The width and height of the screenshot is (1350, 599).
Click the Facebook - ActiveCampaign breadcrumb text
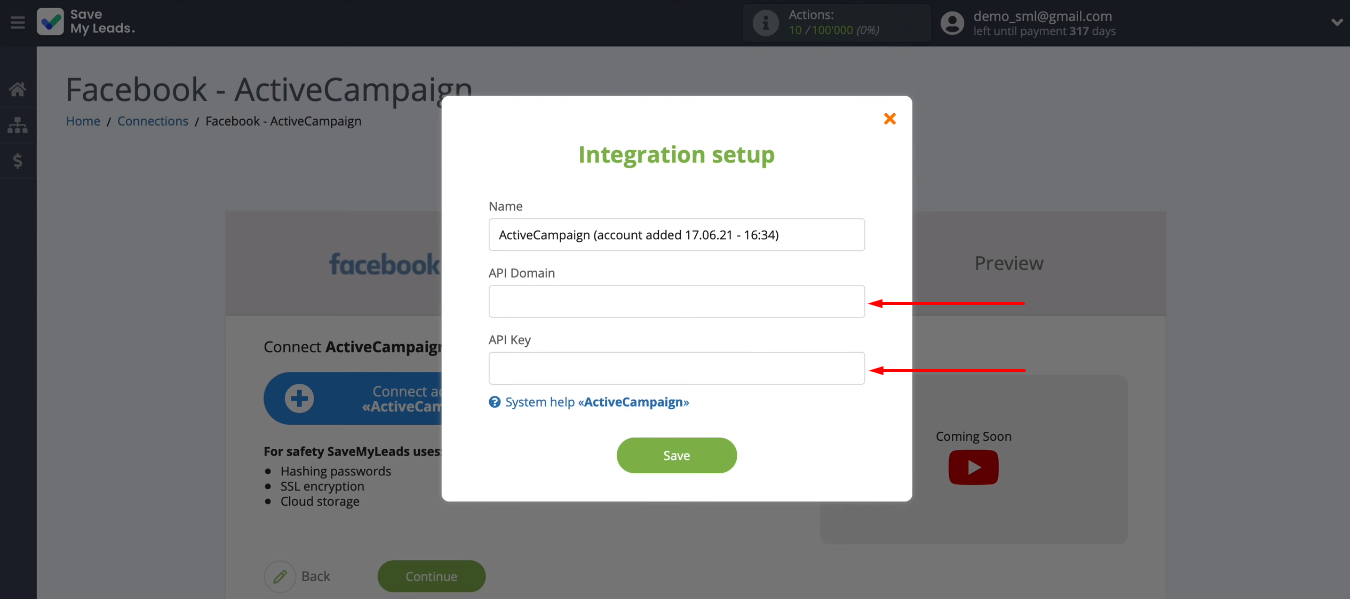tap(283, 121)
